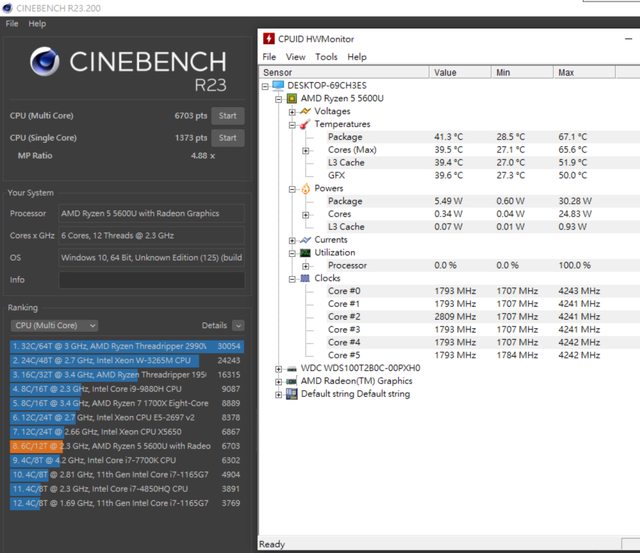Click the Utilization chart icon
The height and width of the screenshot is (553, 640).
(x=305, y=253)
